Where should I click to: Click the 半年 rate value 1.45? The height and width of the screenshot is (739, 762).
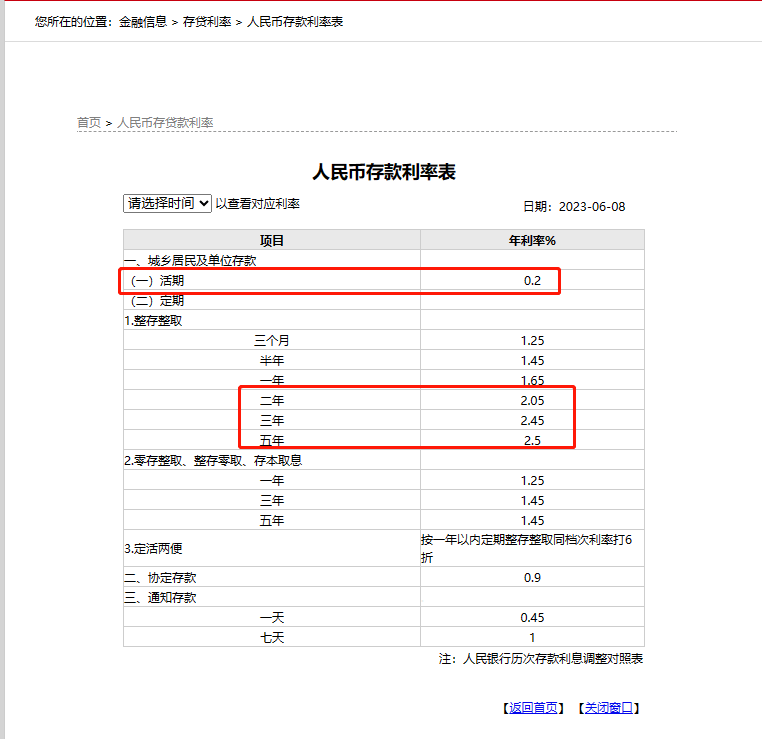pos(532,361)
